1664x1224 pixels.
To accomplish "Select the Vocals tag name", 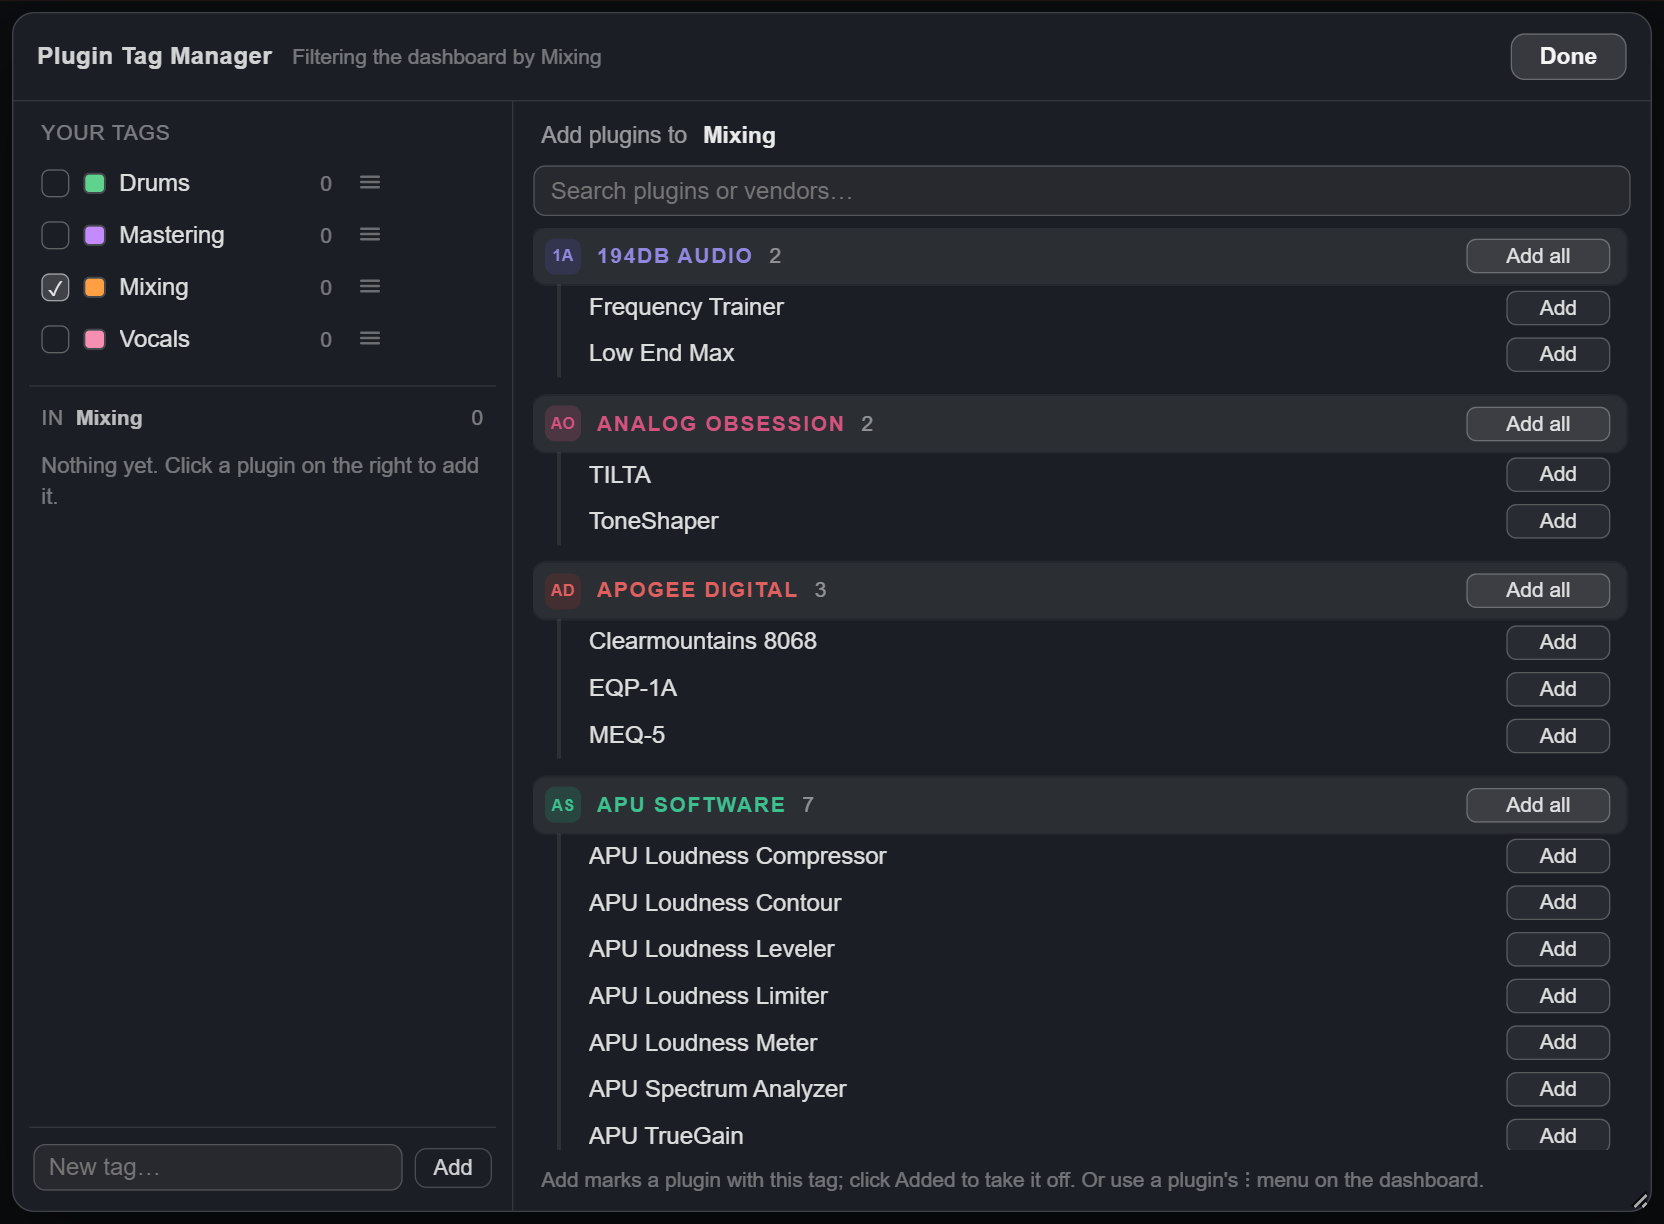I will pos(154,339).
